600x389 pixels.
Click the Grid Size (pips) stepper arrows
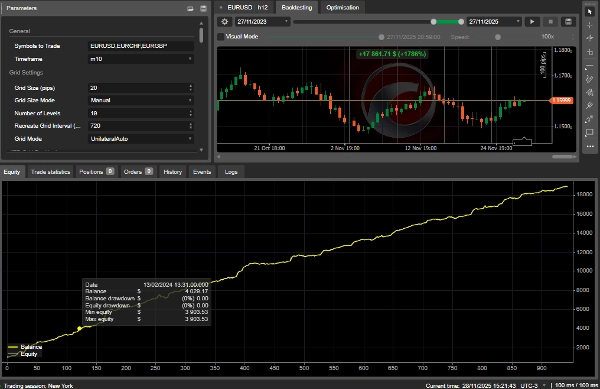click(x=191, y=88)
